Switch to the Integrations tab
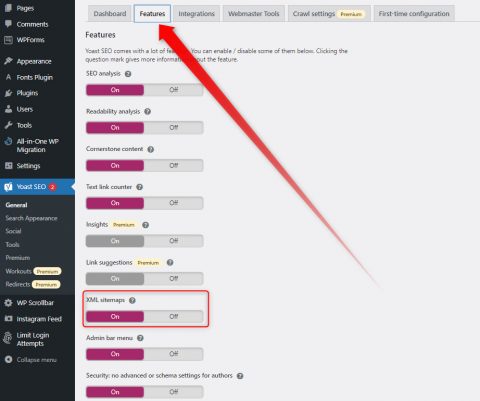The width and height of the screenshot is (480, 401). 196,14
